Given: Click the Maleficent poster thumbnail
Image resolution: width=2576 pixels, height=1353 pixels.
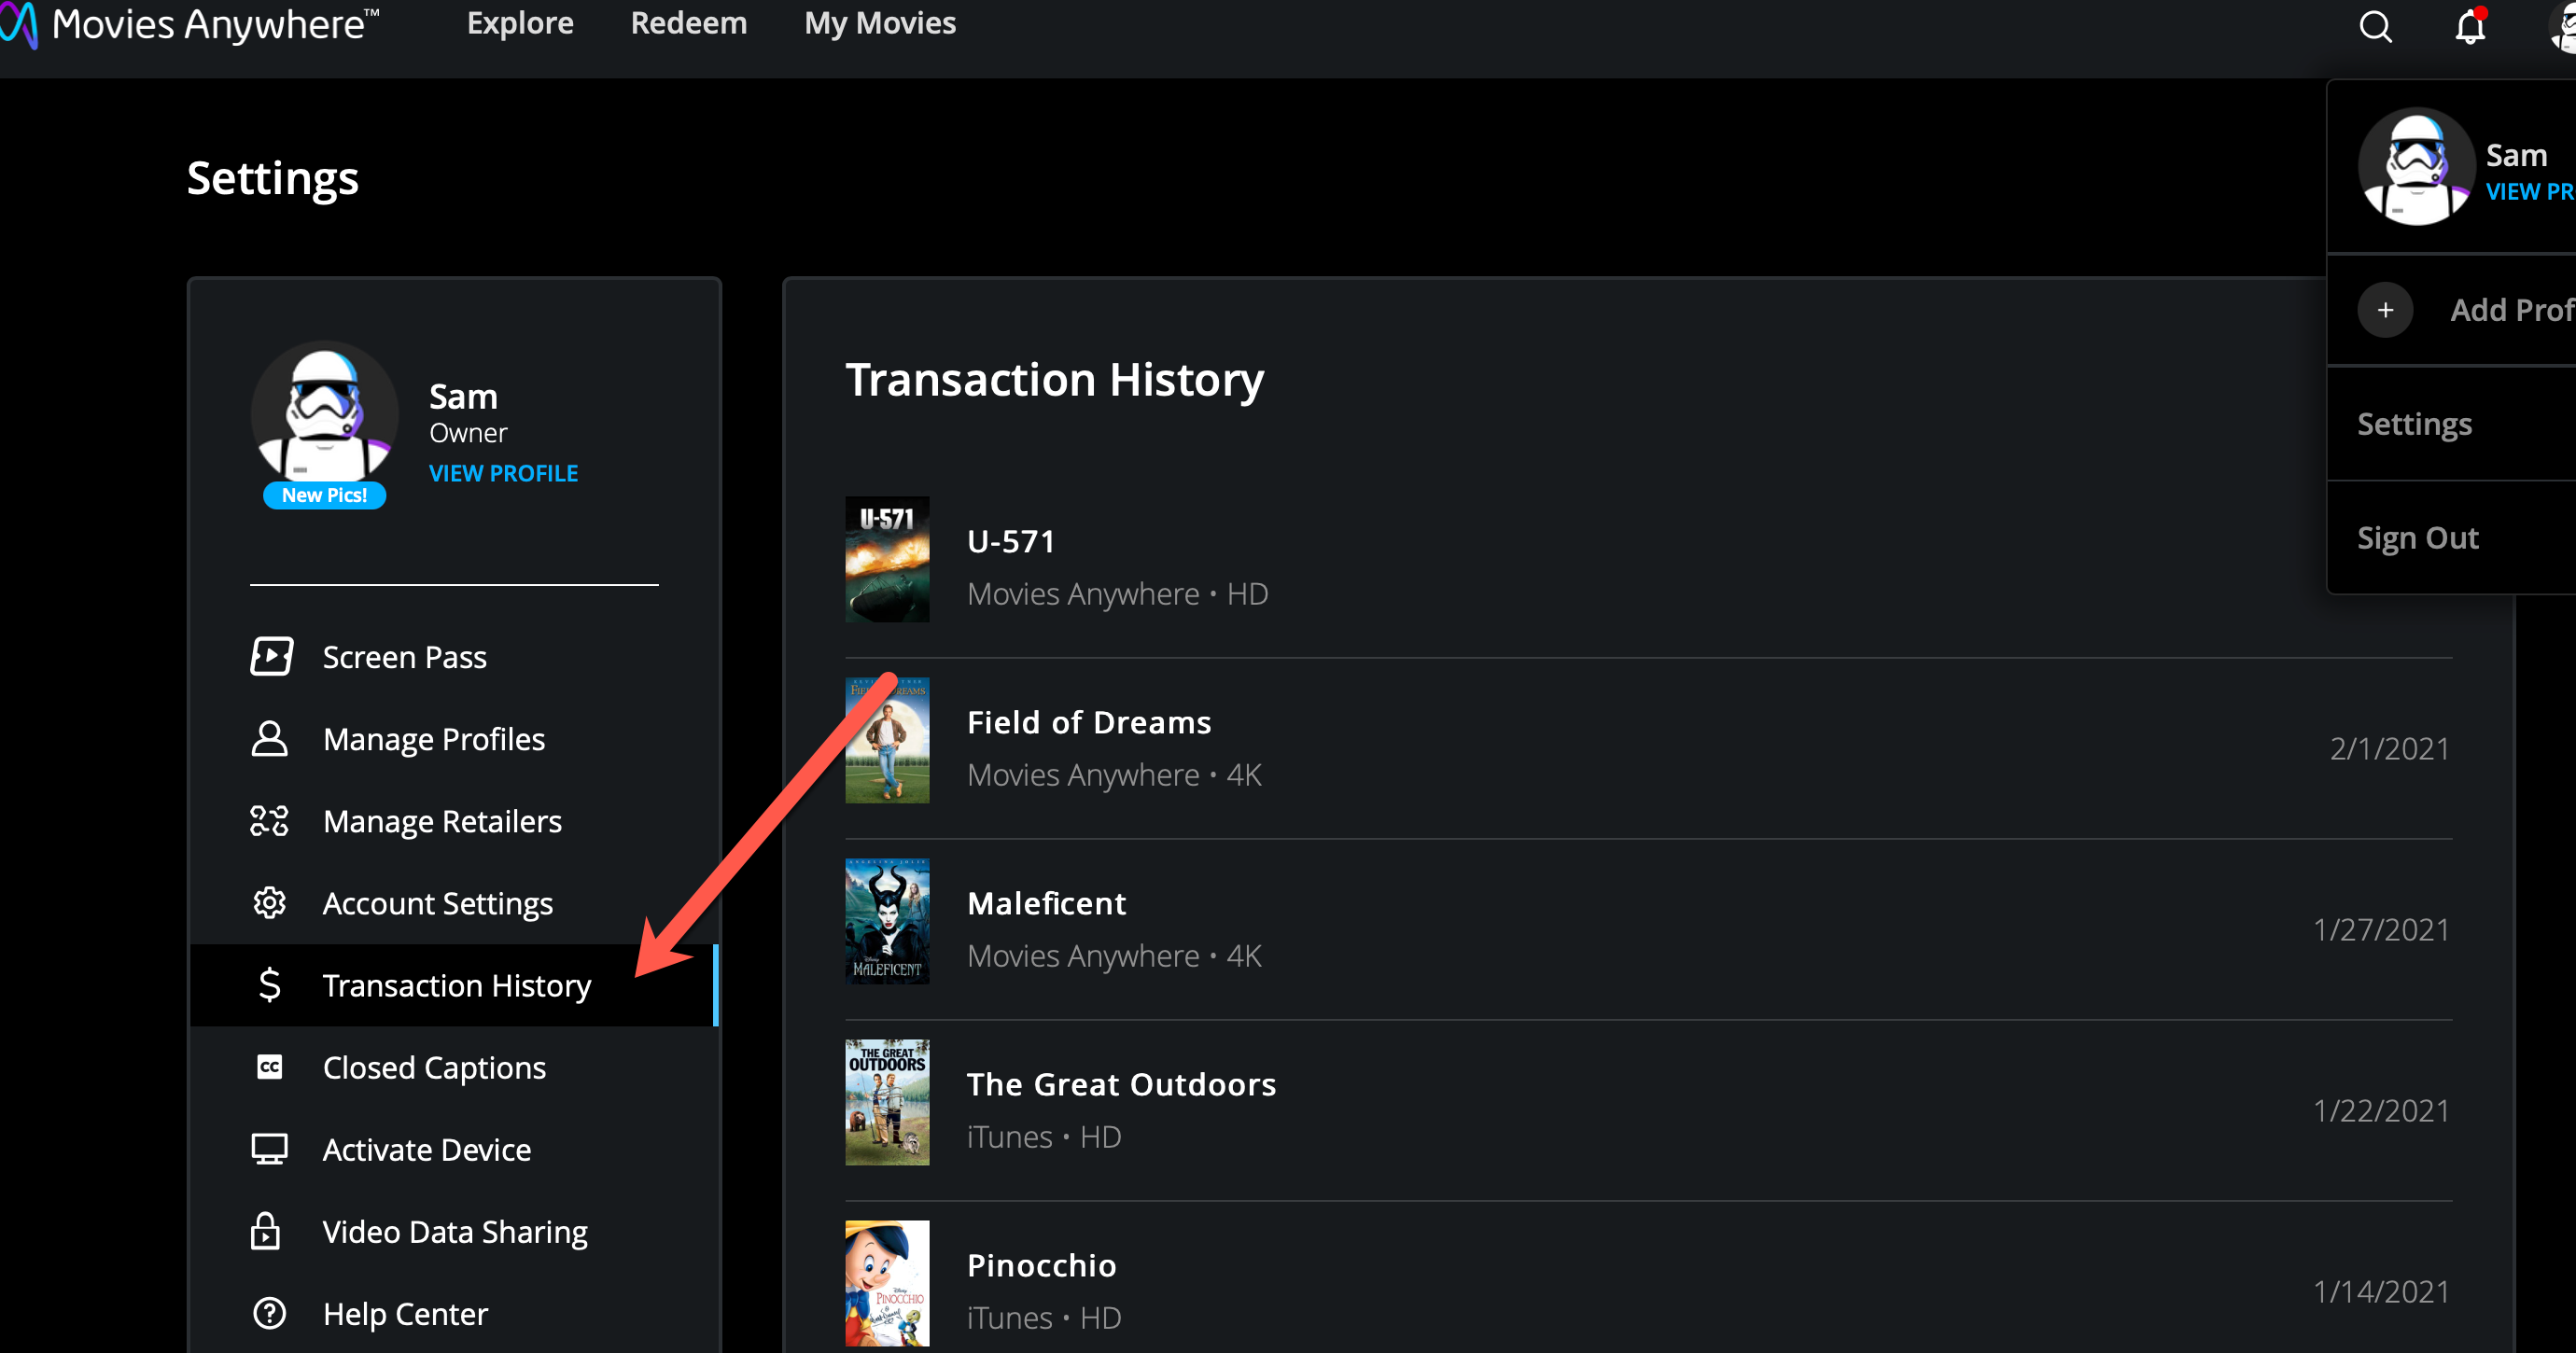Looking at the screenshot, I should coord(886,921).
